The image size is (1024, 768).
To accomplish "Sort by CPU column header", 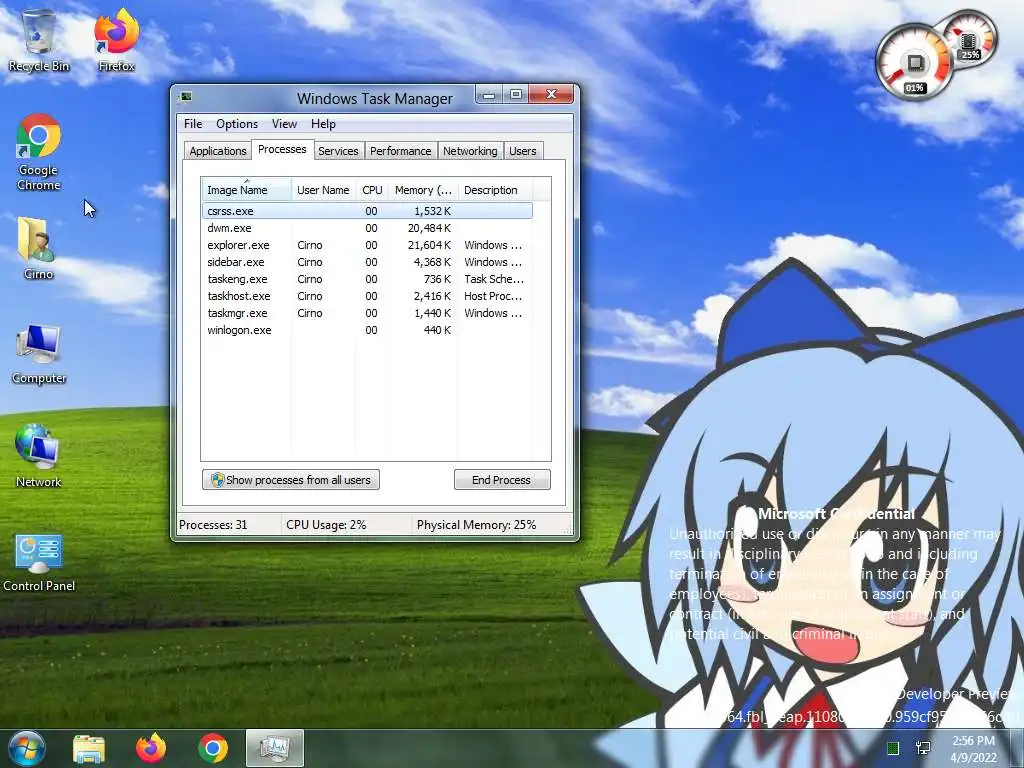I will click(x=372, y=190).
